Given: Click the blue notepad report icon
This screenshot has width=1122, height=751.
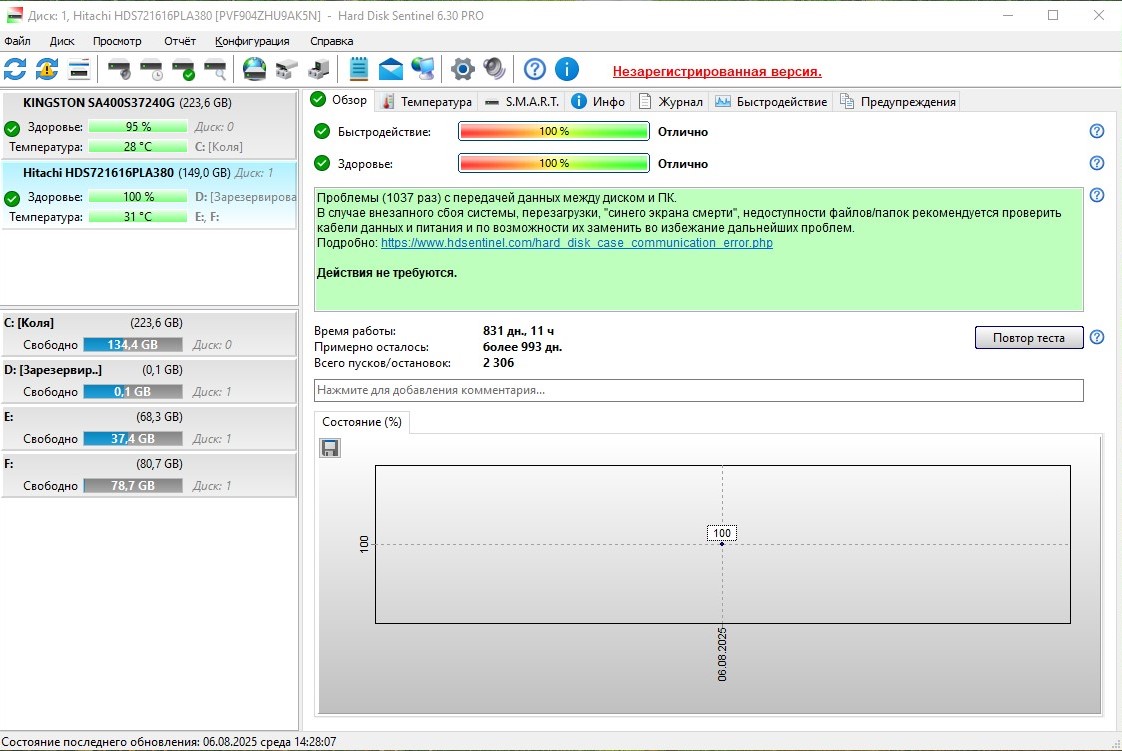Looking at the screenshot, I should 358,69.
